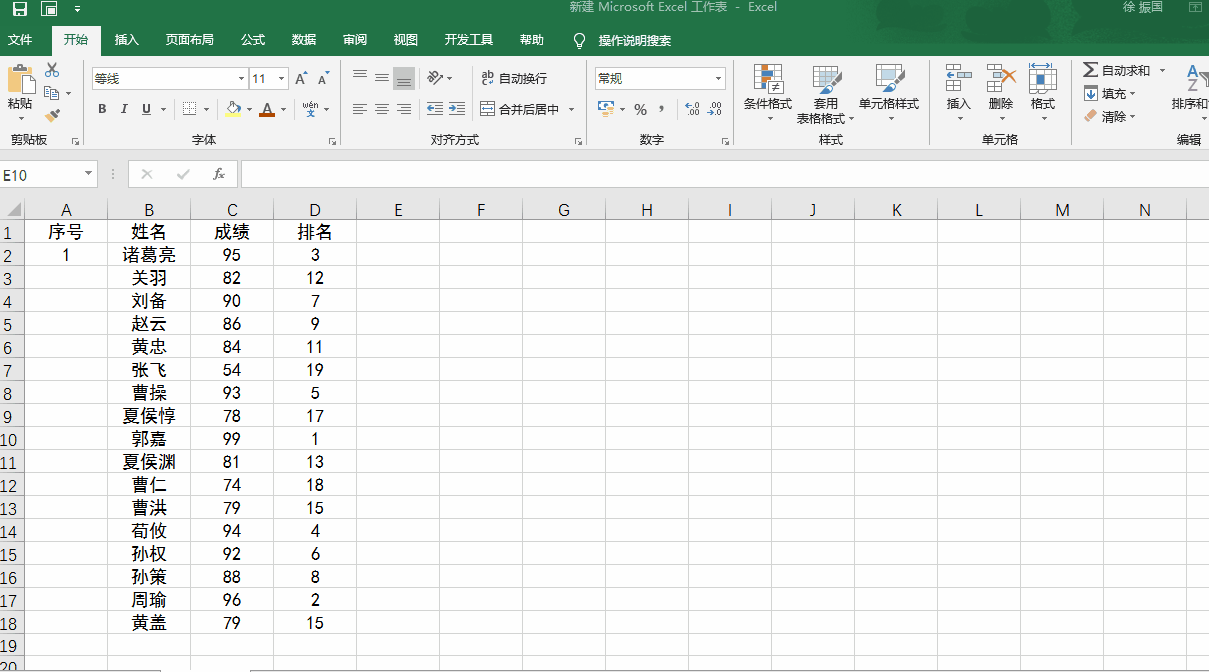The image size is (1209, 672).
Task: Click the Decrease Indent icon
Action: (434, 109)
